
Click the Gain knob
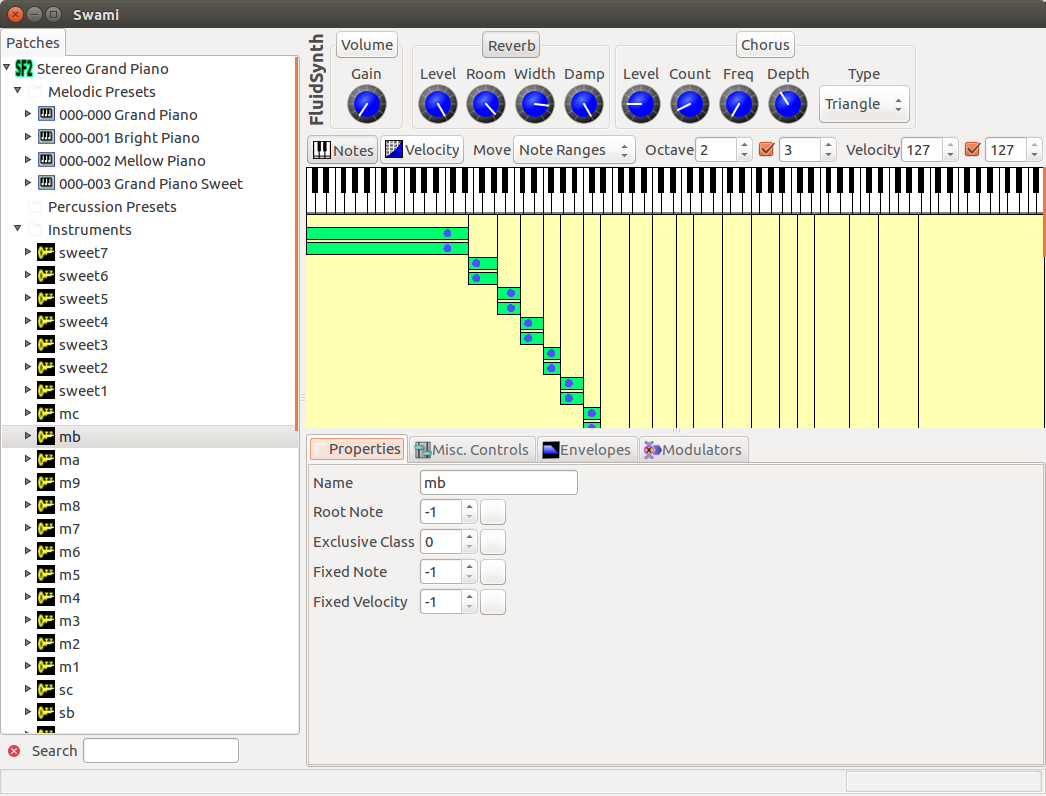tap(366, 104)
